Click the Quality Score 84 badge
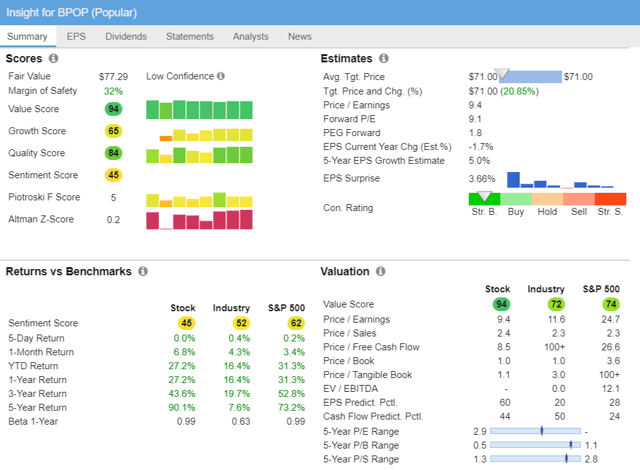This screenshot has width=640, height=470. tap(113, 153)
